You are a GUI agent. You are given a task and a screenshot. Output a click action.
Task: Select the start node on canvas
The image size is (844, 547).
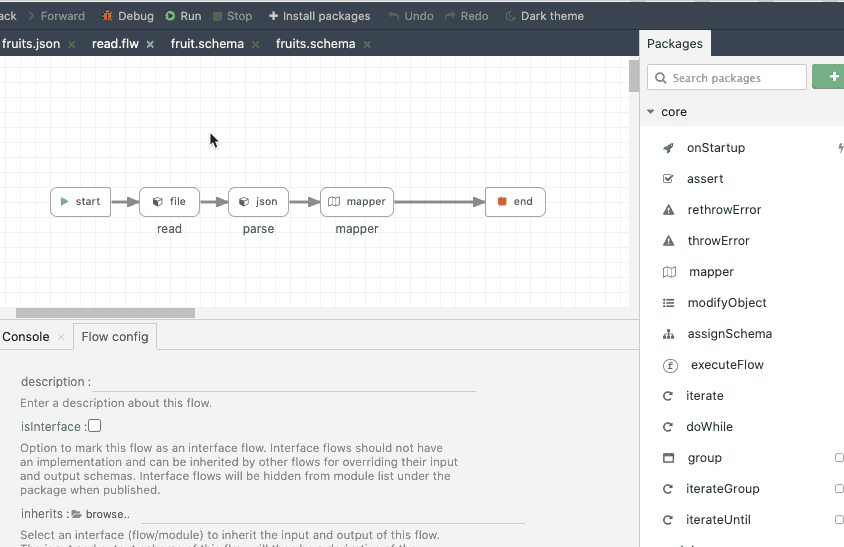81,202
